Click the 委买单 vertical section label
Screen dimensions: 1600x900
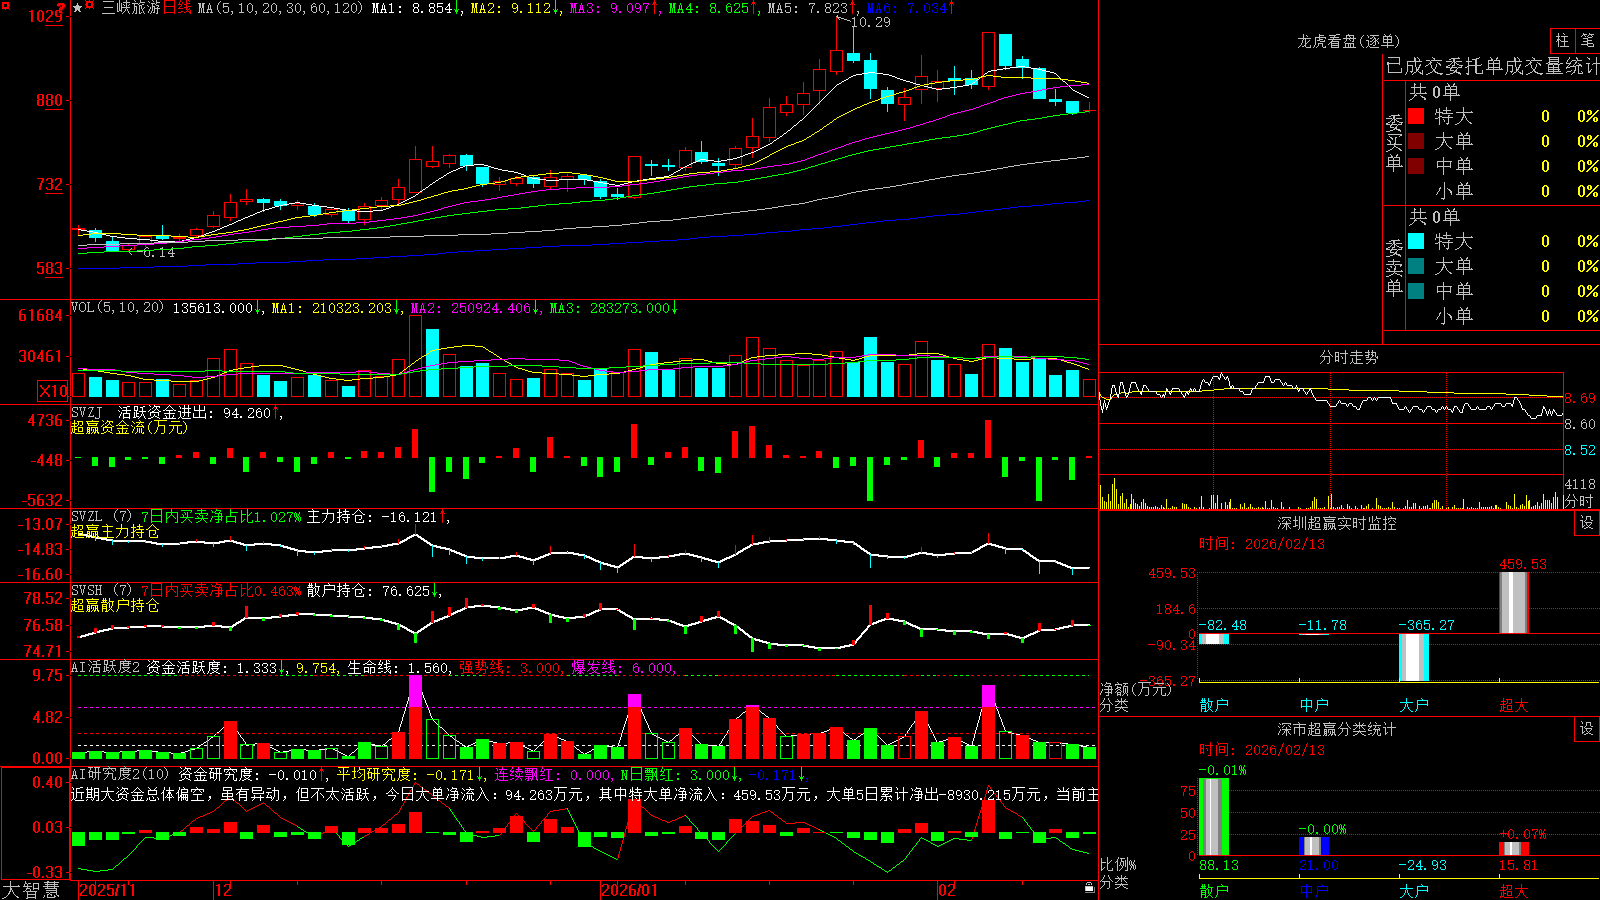[1394, 142]
